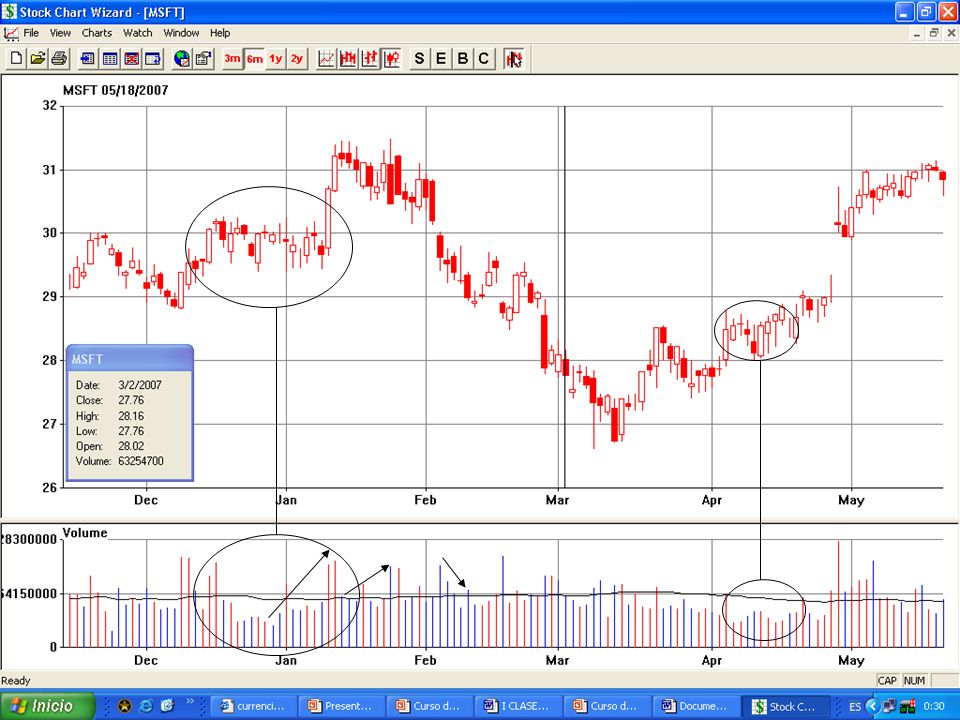Open the Charts menu
This screenshot has width=960, height=720.
click(x=97, y=33)
